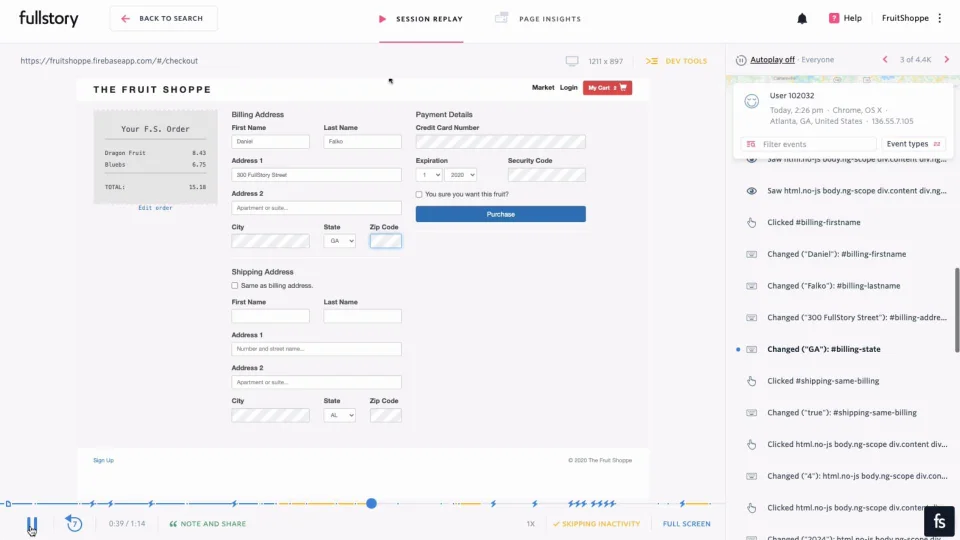Viewport: 960px width, 540px height.
Task: Go to next session arrow
Action: pos(947,60)
